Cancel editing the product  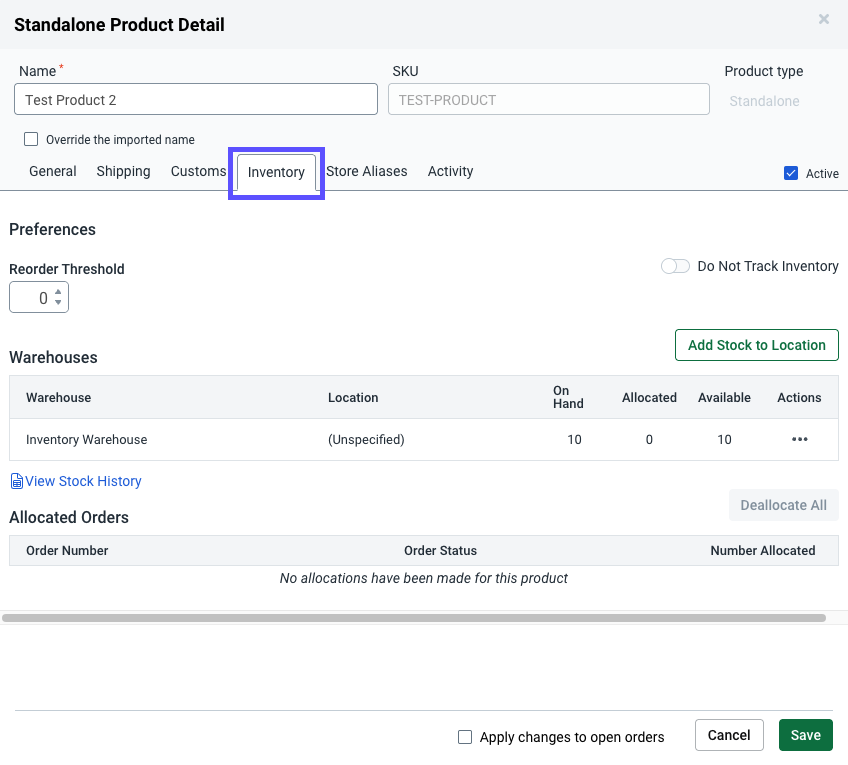(729, 735)
